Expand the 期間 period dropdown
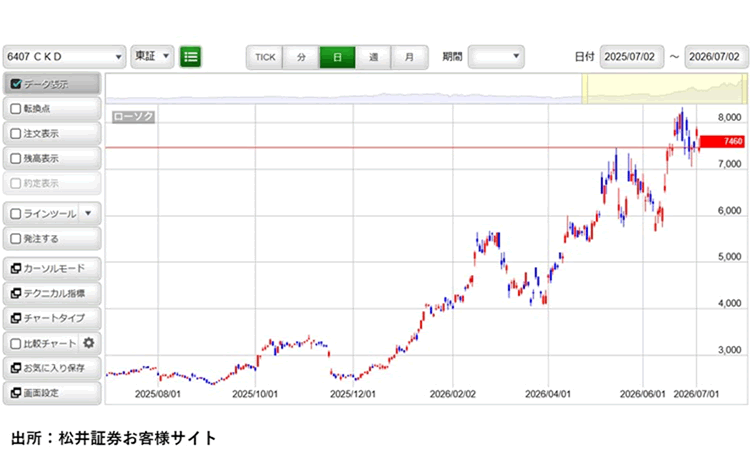This screenshot has height=453, width=750. point(496,57)
